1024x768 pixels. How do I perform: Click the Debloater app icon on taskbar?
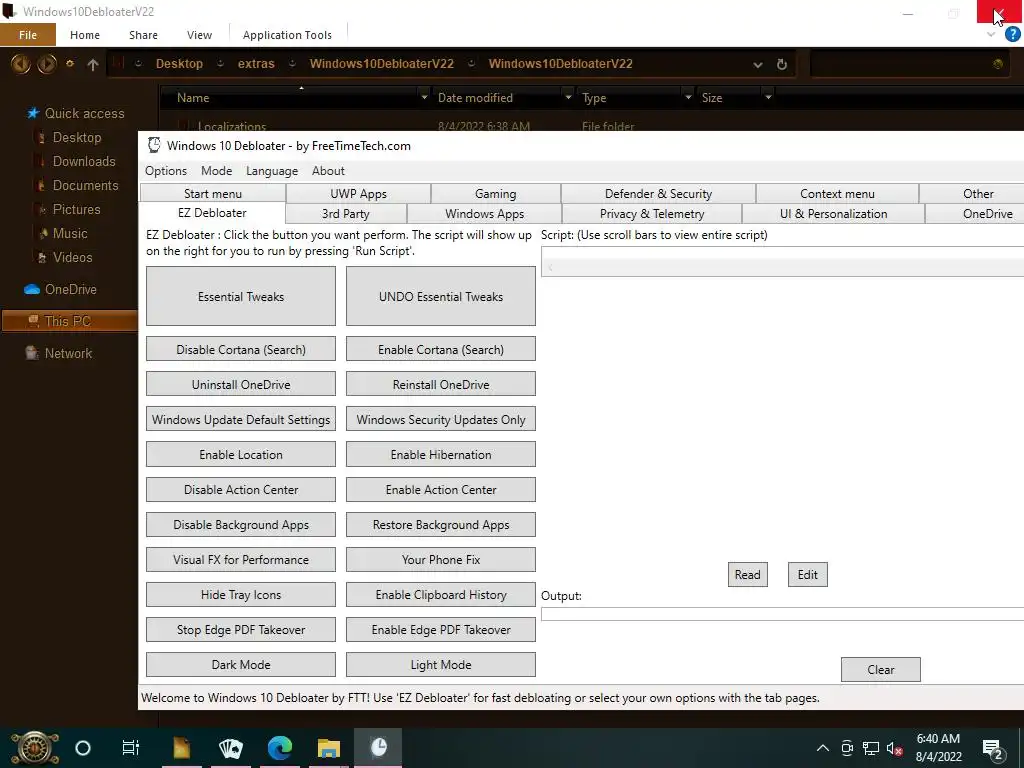coord(378,747)
